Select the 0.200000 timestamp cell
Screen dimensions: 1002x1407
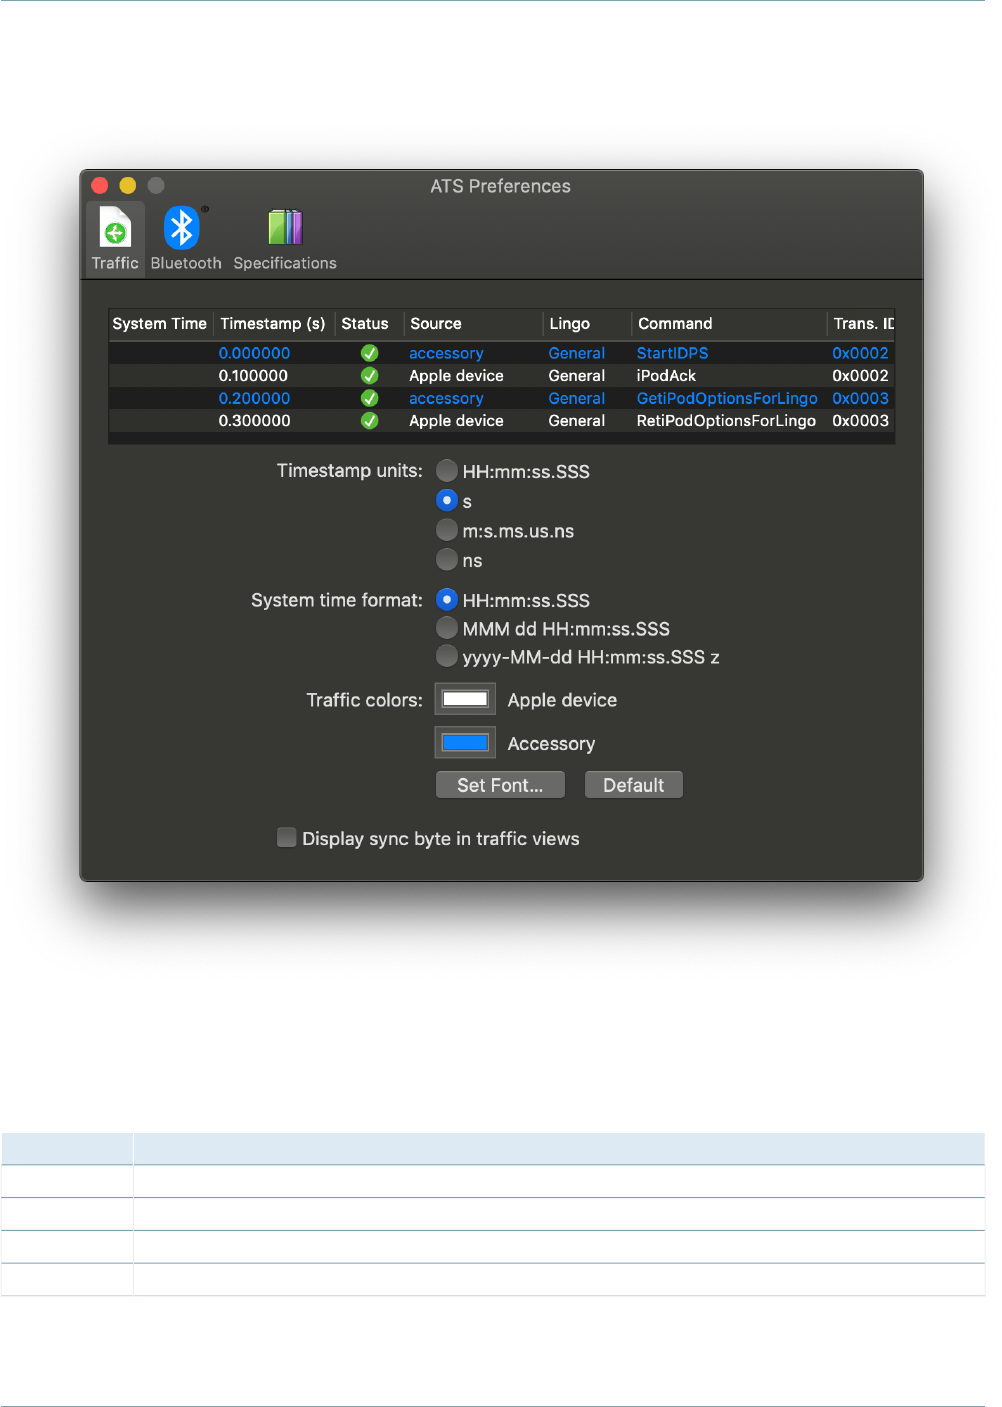pyautogui.click(x=254, y=398)
